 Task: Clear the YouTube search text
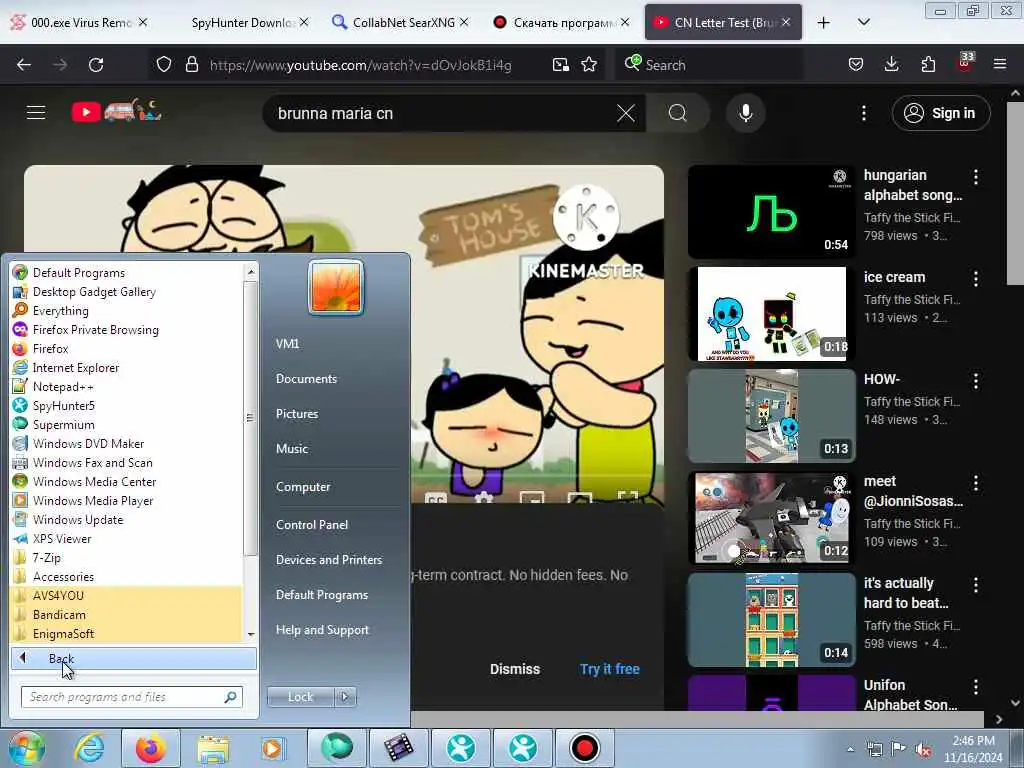[x=626, y=114]
